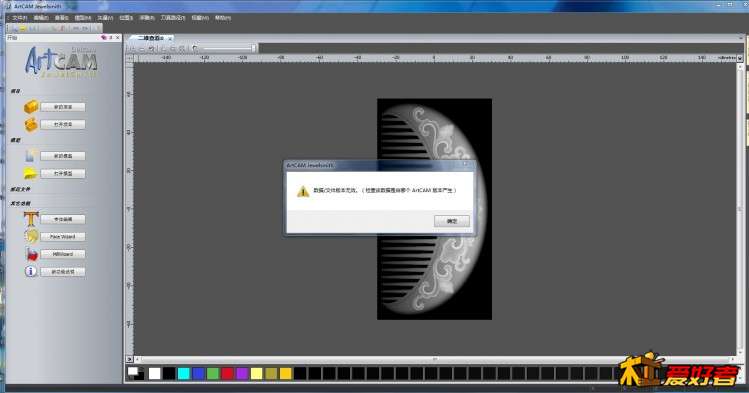Click the large T font editor icon

coord(31,219)
